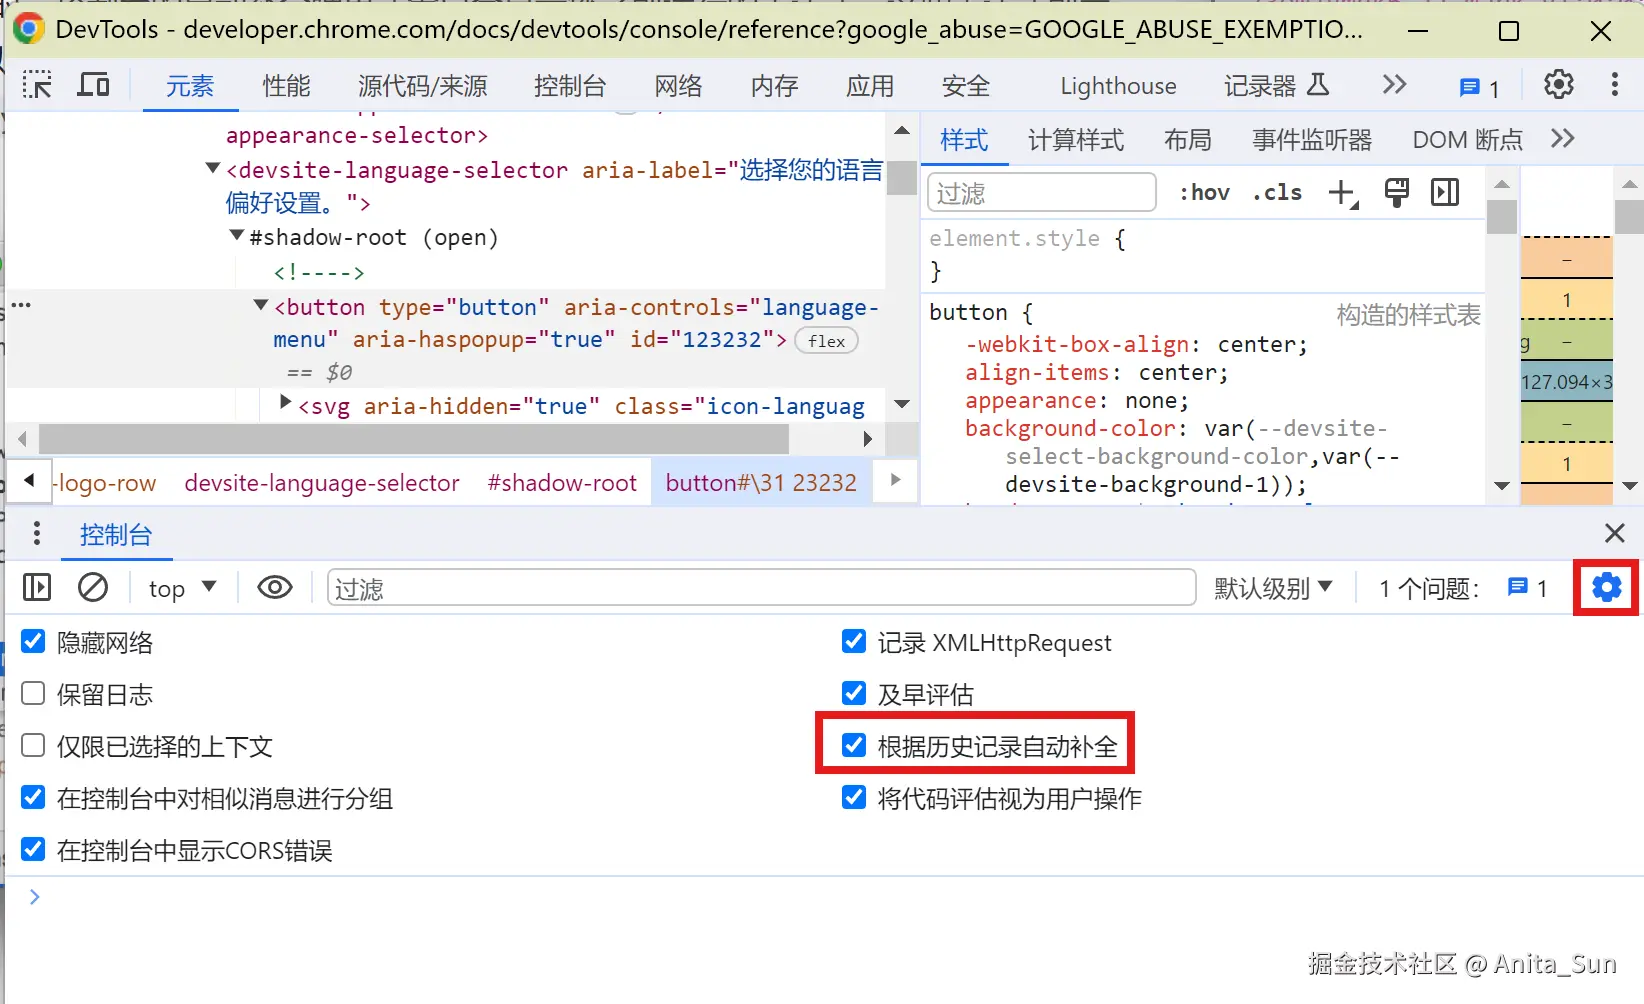Close the console drawer

tap(1614, 533)
